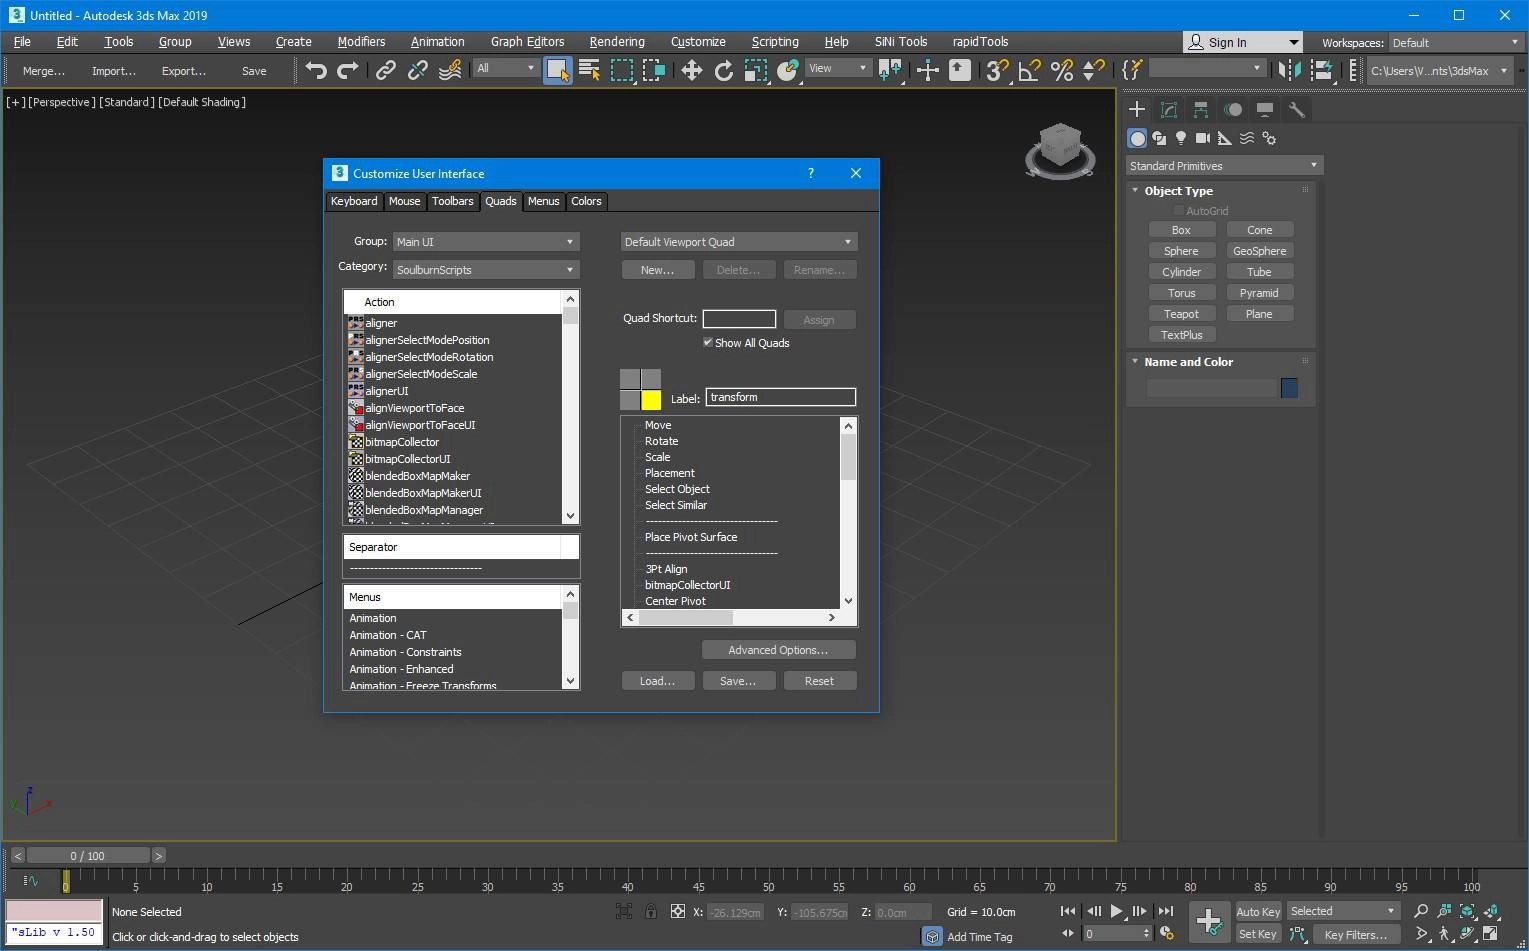Click the Quad Shortcut input field
The width and height of the screenshot is (1529, 951).
click(739, 319)
